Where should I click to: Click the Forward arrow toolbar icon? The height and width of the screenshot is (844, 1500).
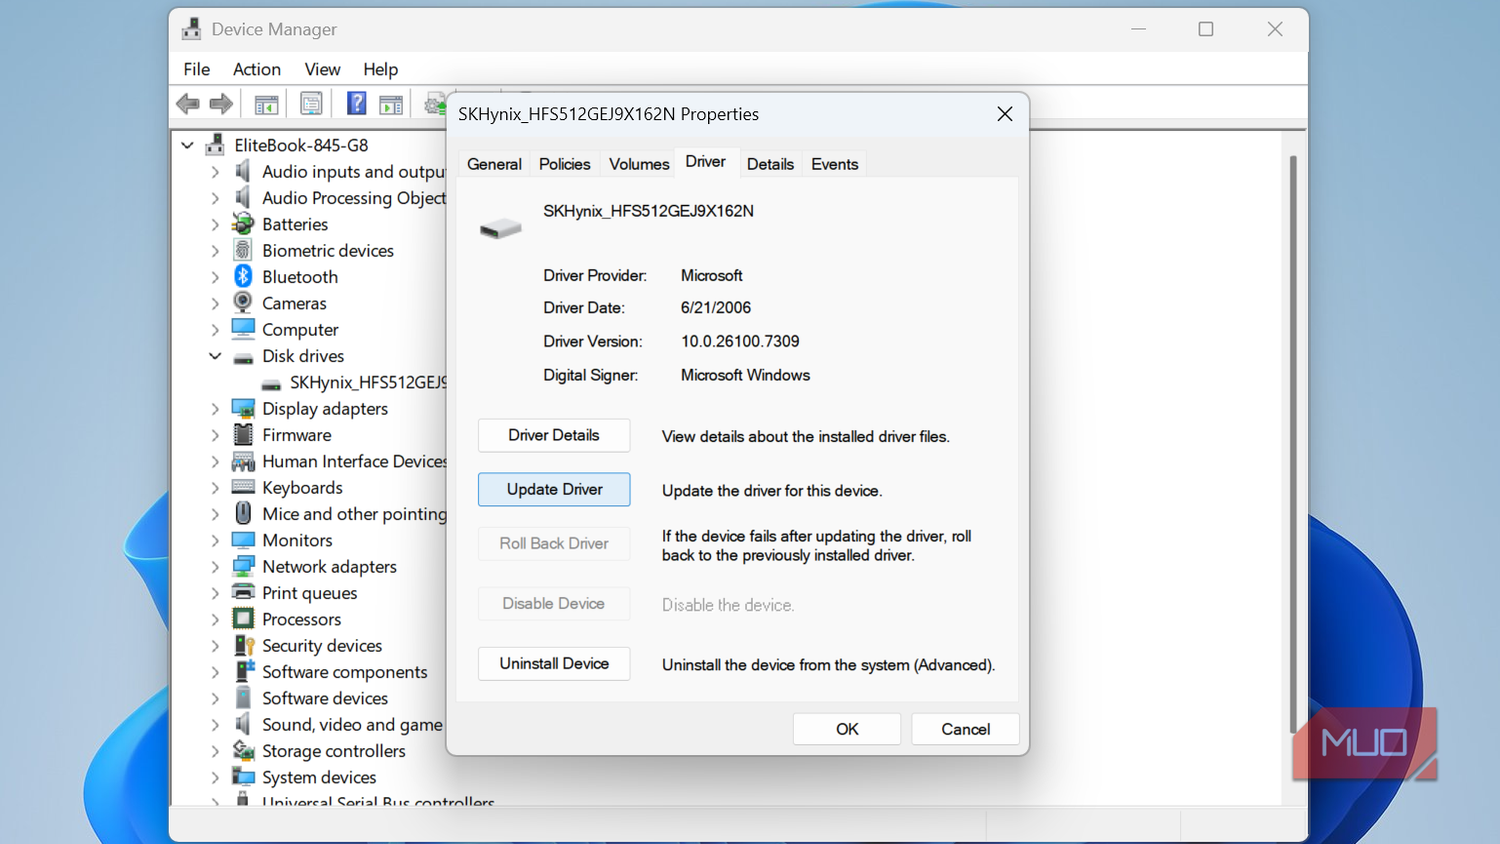tap(221, 103)
